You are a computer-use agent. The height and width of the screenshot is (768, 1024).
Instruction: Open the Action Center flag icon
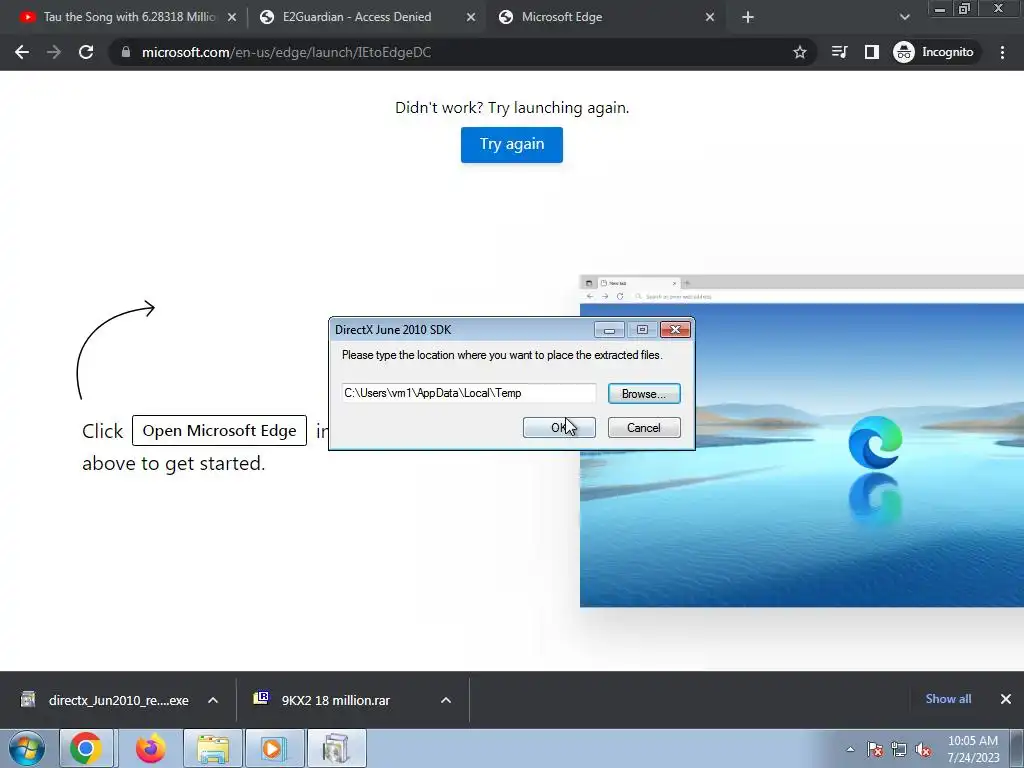point(875,749)
